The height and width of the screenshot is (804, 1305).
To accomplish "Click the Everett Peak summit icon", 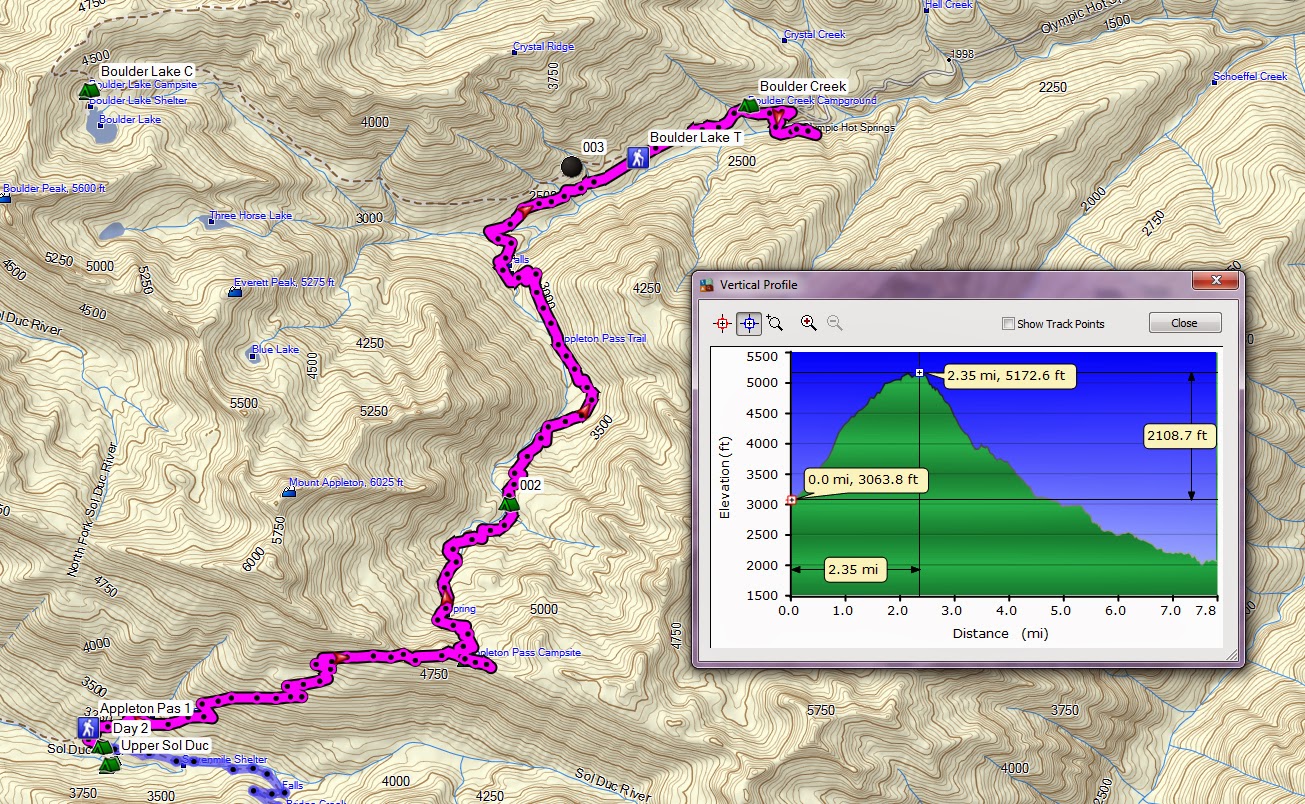I will click(x=235, y=292).
